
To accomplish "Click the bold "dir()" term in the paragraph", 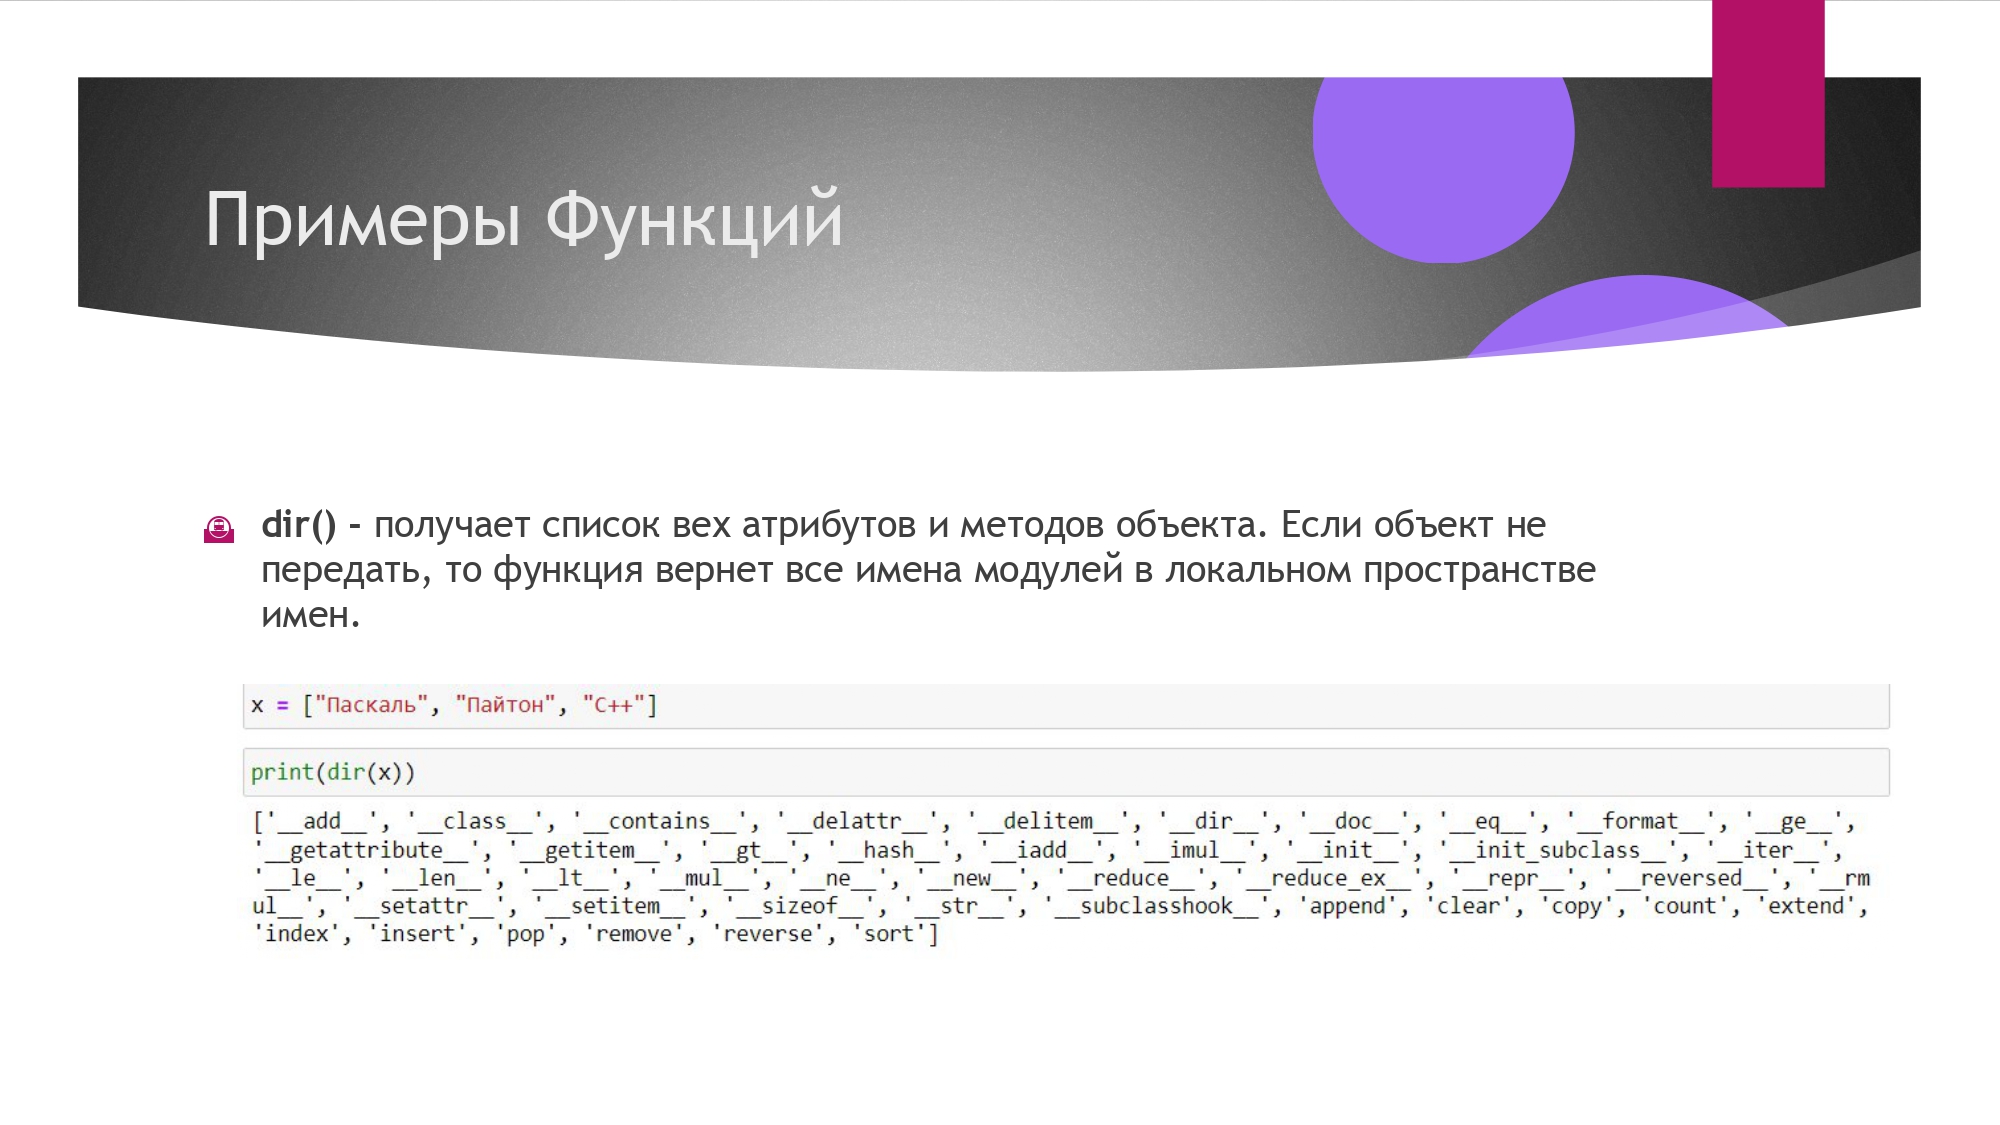I will [298, 525].
